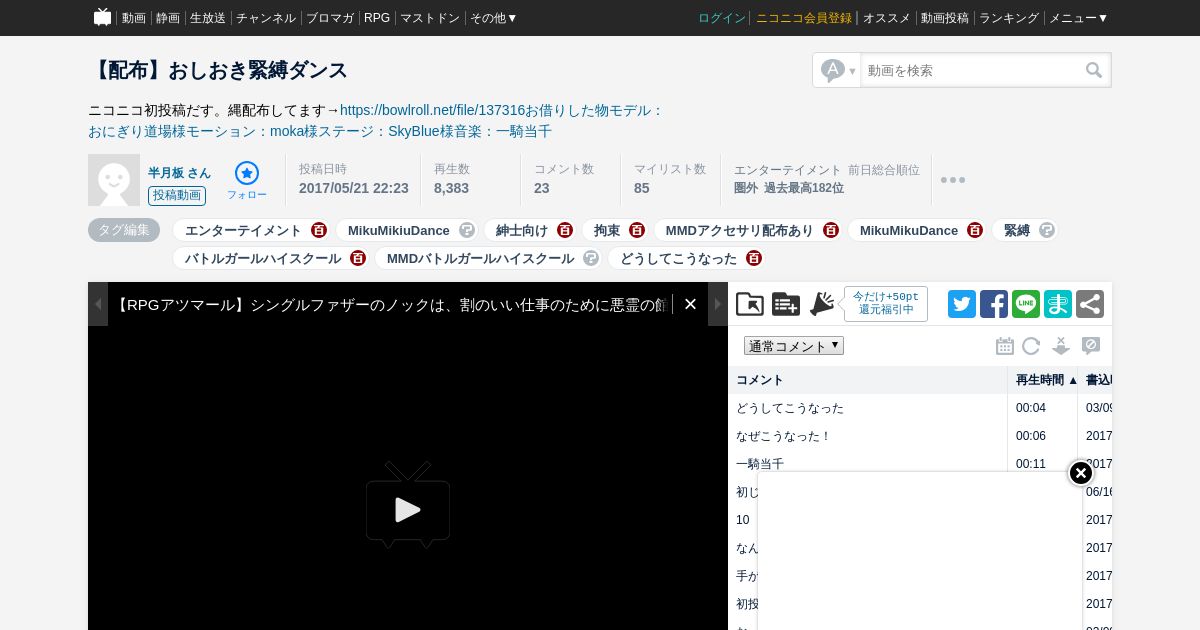Open the three-dots more options
1200x630 pixels.
click(x=953, y=180)
